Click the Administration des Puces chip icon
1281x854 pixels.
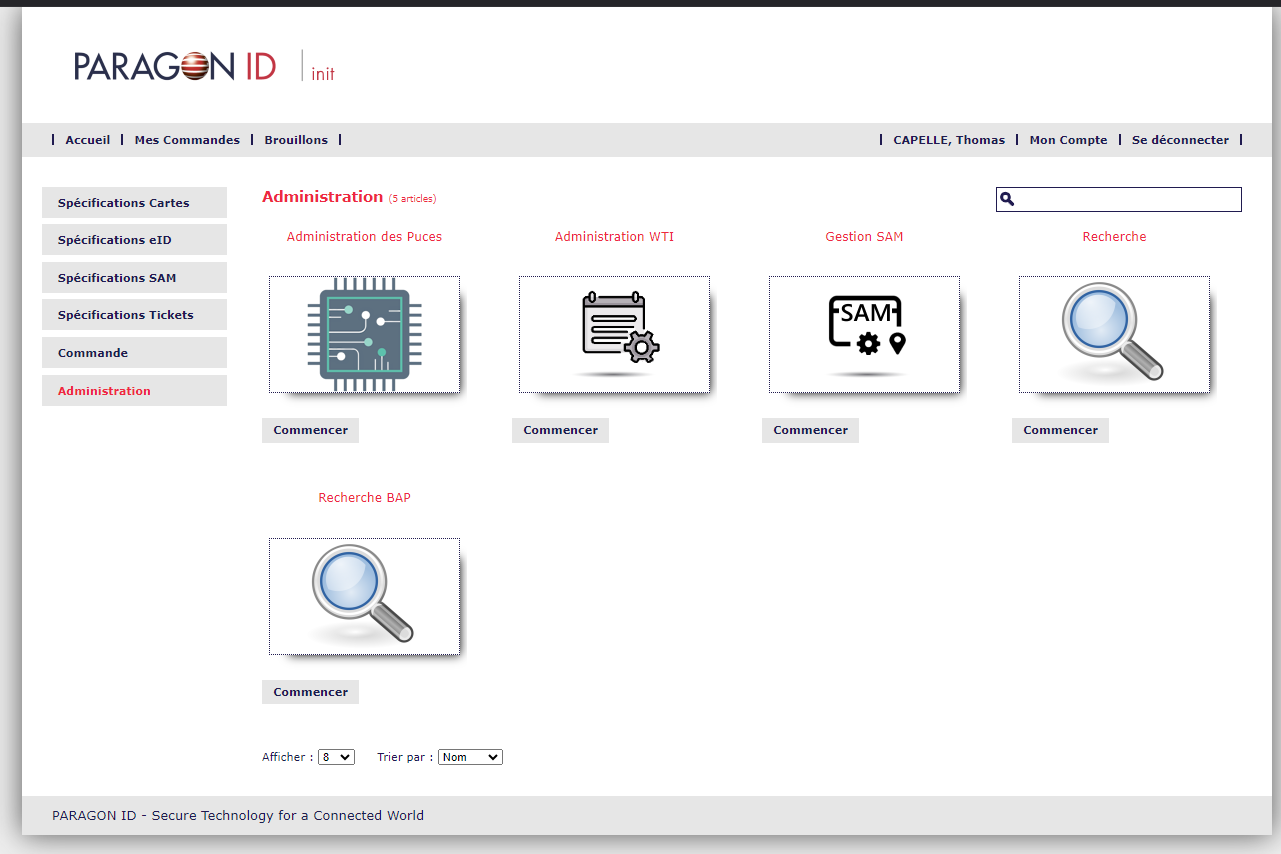(364, 335)
